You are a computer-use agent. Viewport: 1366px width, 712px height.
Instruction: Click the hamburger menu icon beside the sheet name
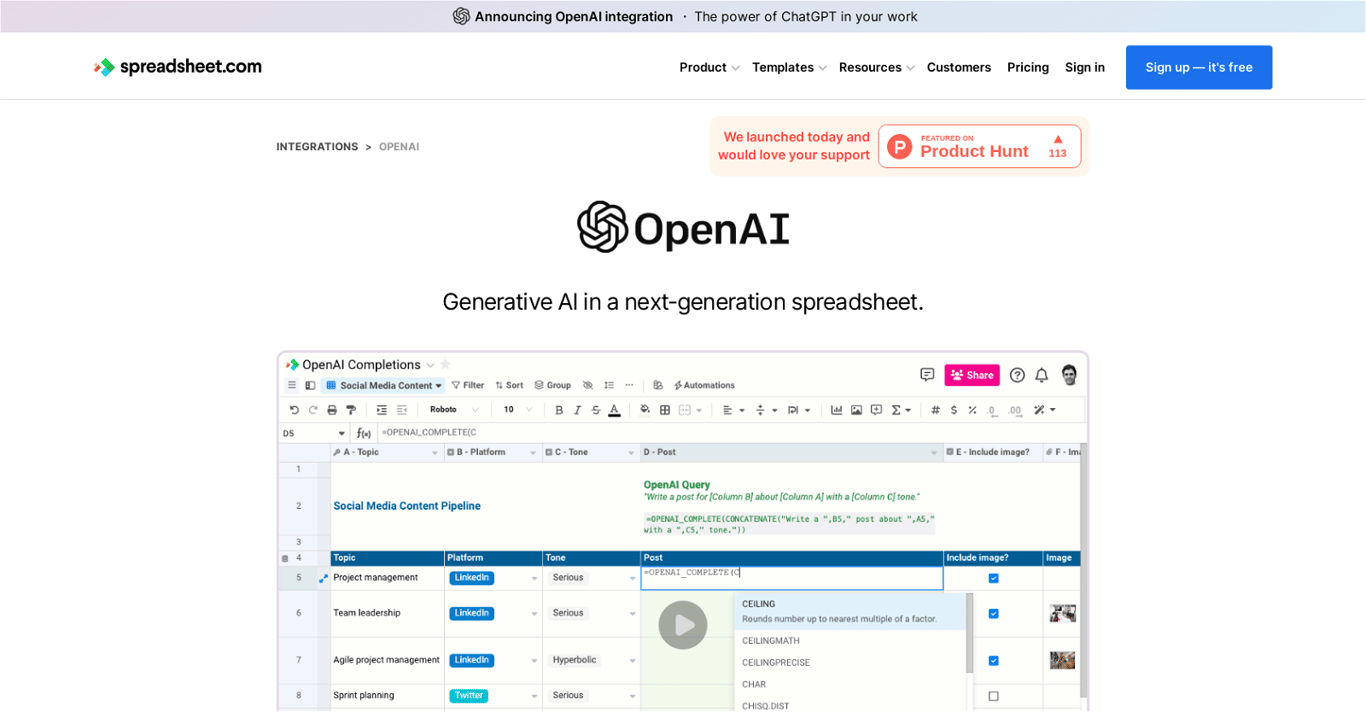coord(292,385)
